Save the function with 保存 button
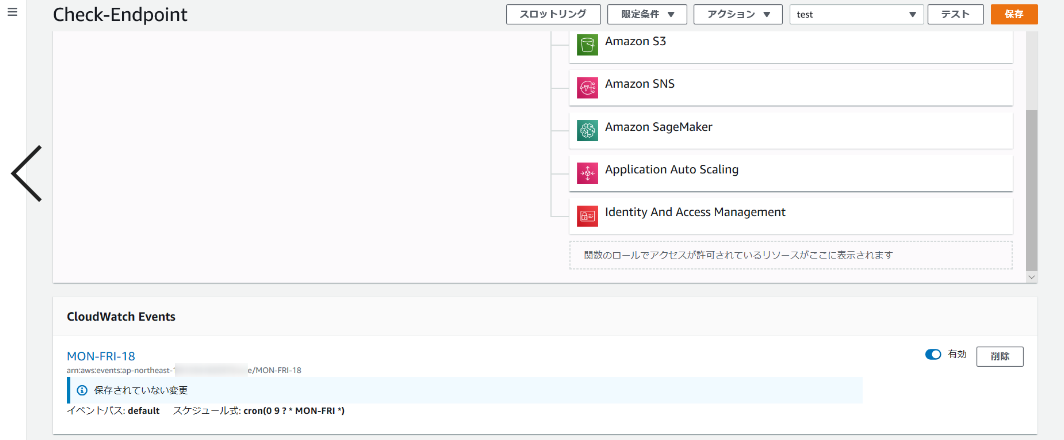This screenshot has width=1064, height=440. 1013,15
